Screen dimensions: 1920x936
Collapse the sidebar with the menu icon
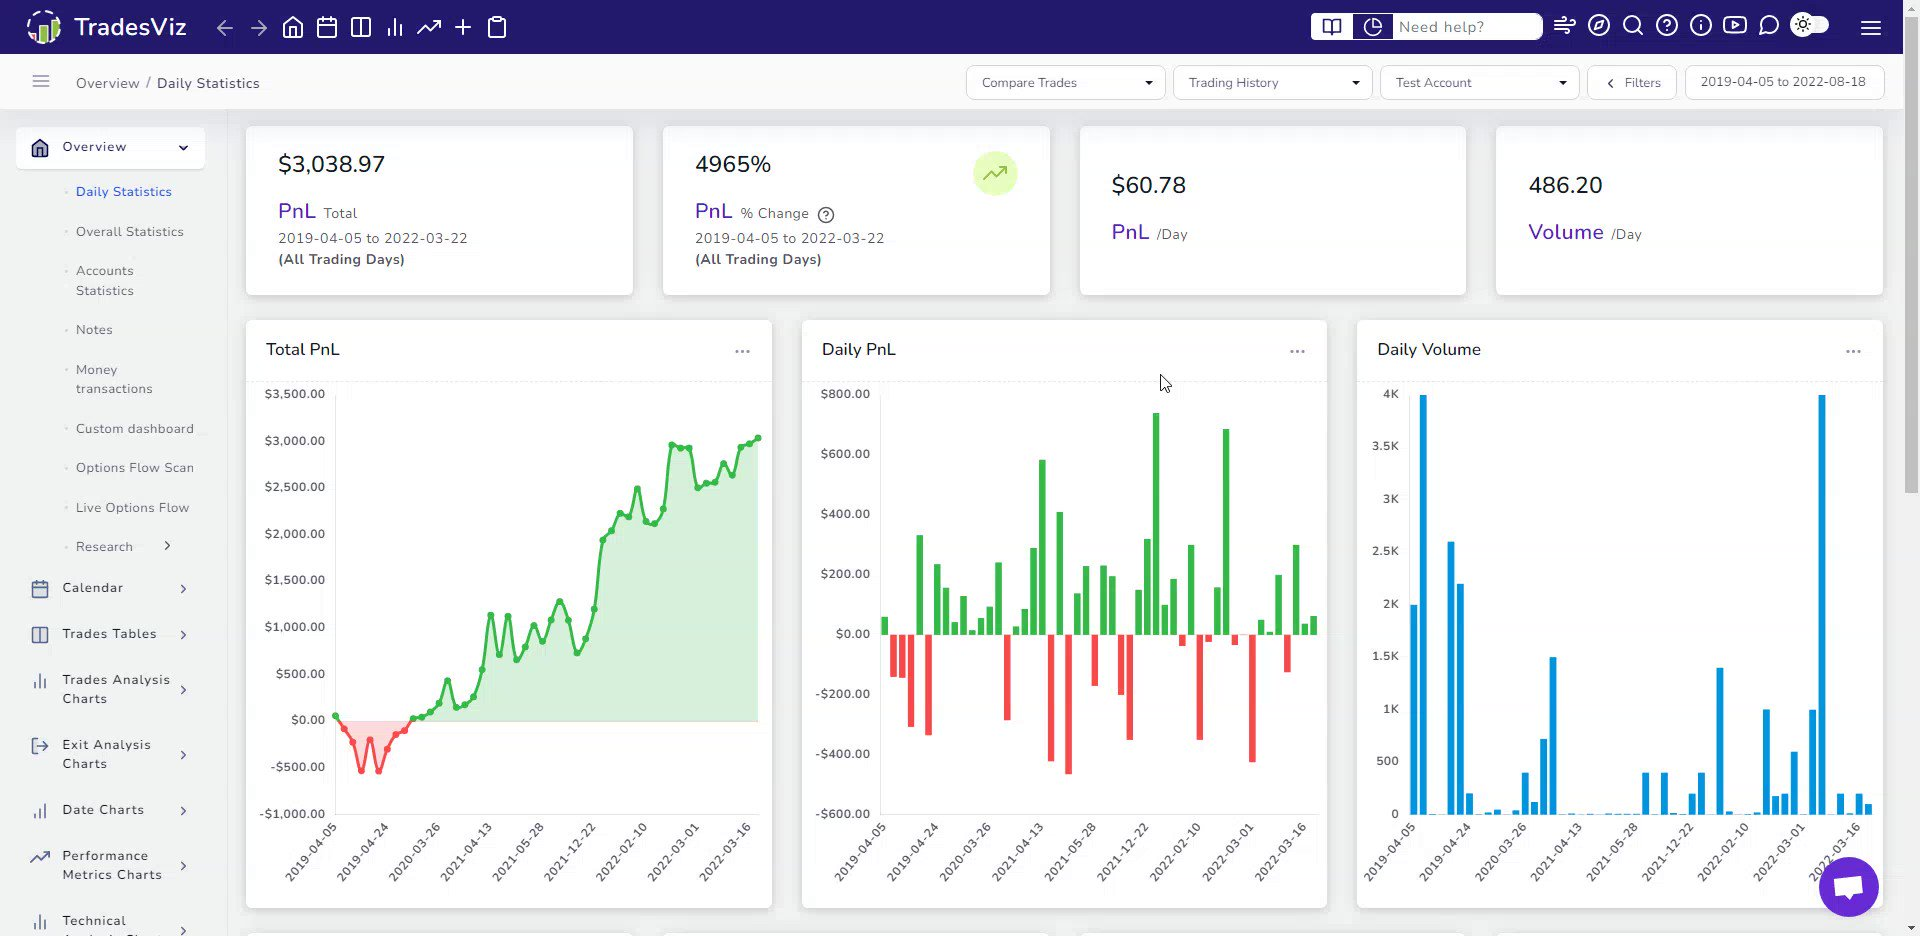point(41,81)
